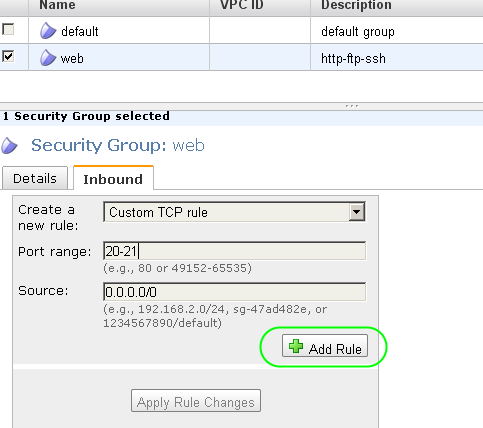
Task: Click the green plus icon on Add Rule
Action: (296, 346)
